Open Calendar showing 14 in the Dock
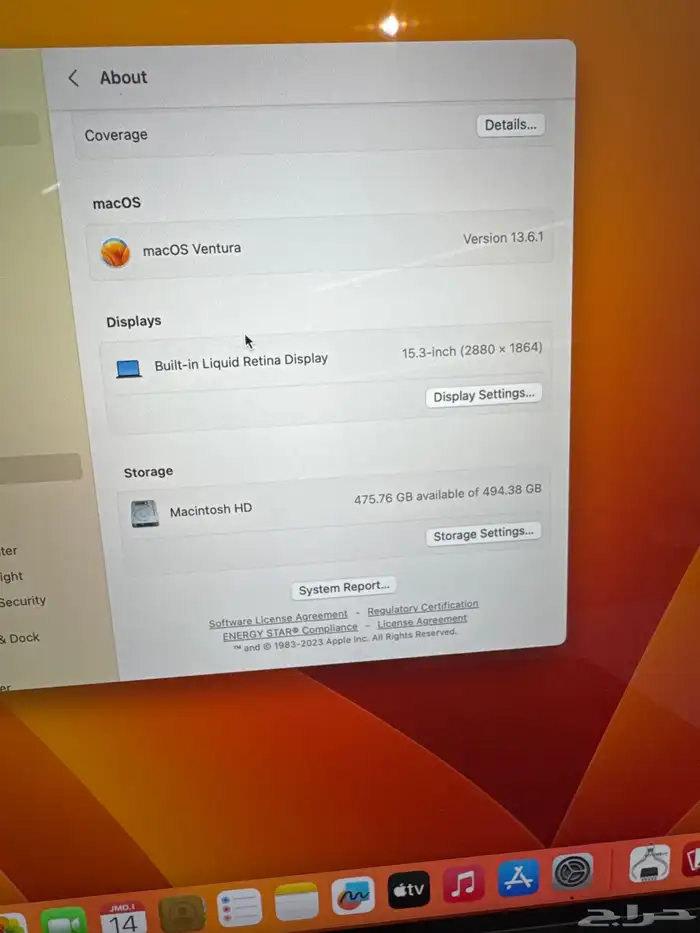This screenshot has width=700, height=933. (x=123, y=918)
